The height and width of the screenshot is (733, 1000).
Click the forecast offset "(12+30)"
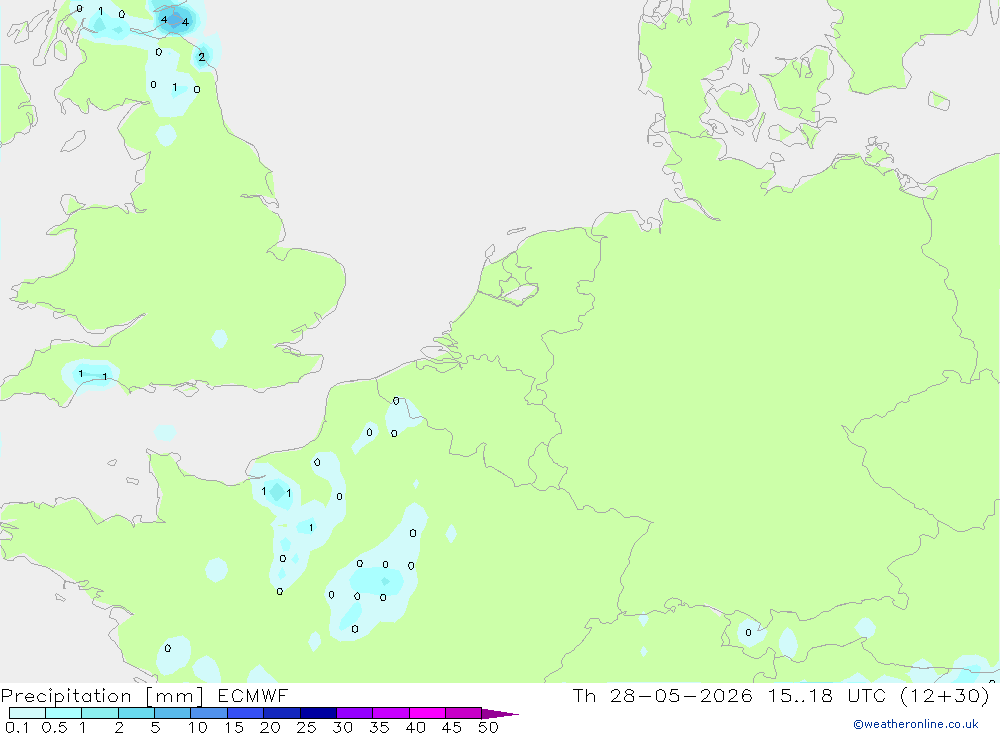point(945,695)
